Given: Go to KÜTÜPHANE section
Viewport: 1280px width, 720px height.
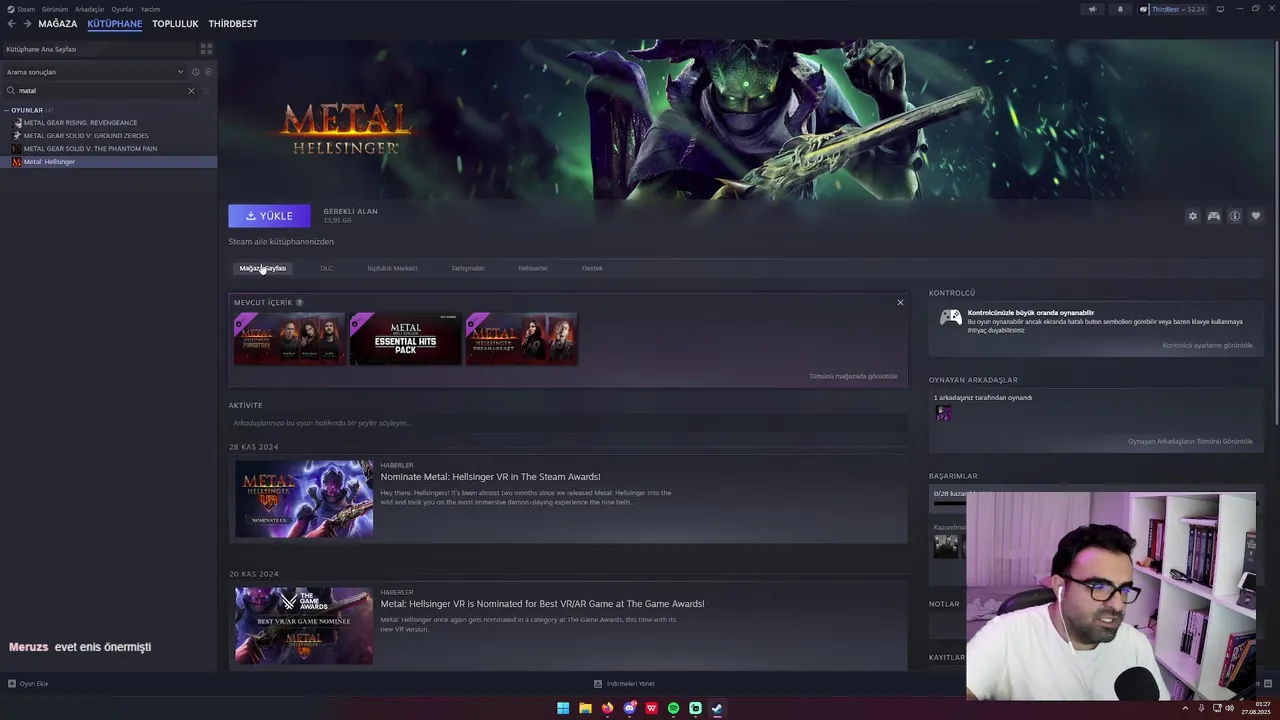Looking at the screenshot, I should [x=114, y=24].
